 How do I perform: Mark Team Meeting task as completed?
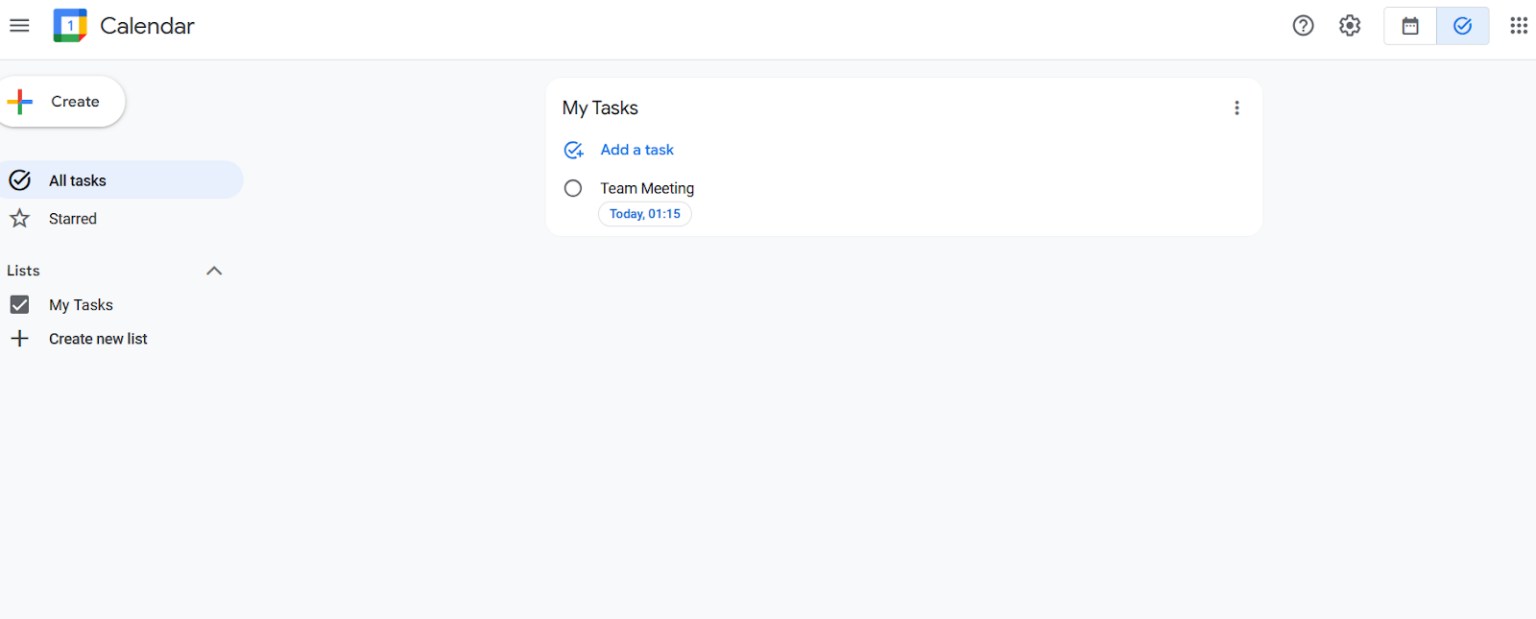point(573,188)
